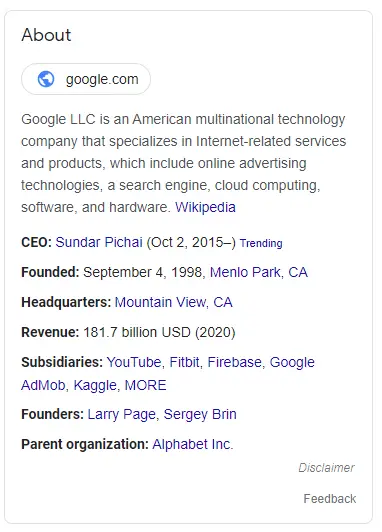Open the Menlo Park, CA link
Image resolution: width=382 pixels, height=532 pixels.
point(259,272)
